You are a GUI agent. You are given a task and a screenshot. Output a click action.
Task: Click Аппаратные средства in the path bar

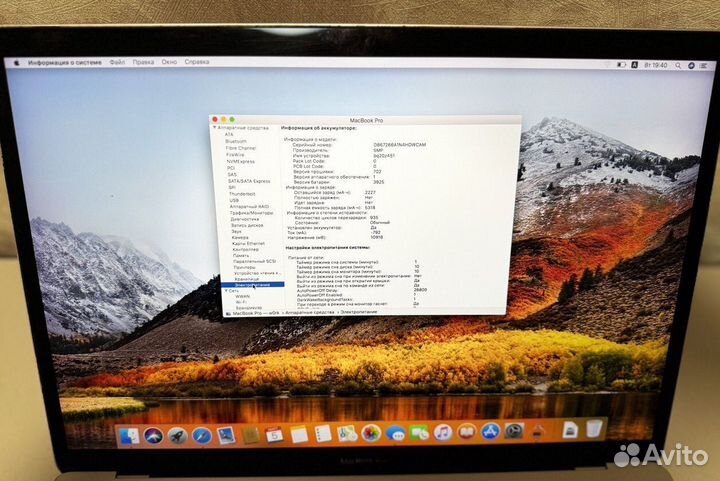coord(310,312)
